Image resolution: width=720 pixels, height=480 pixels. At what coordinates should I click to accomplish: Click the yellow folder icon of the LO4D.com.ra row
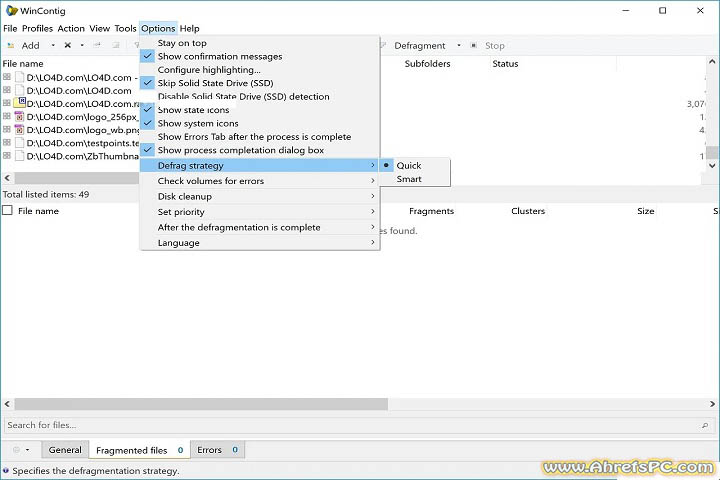pos(20,103)
